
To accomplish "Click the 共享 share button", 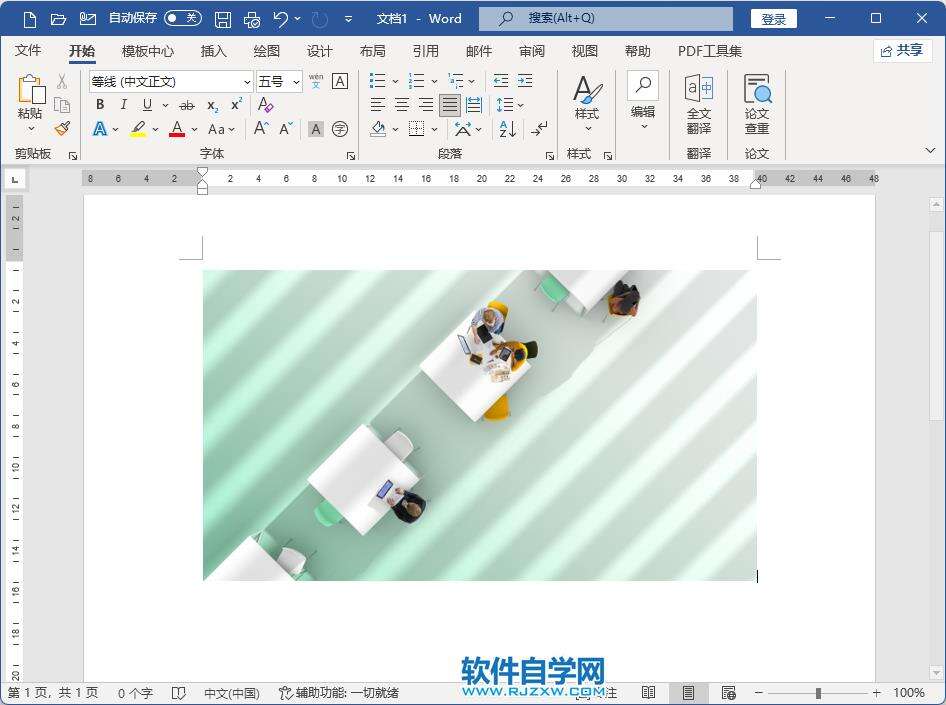I will point(902,51).
